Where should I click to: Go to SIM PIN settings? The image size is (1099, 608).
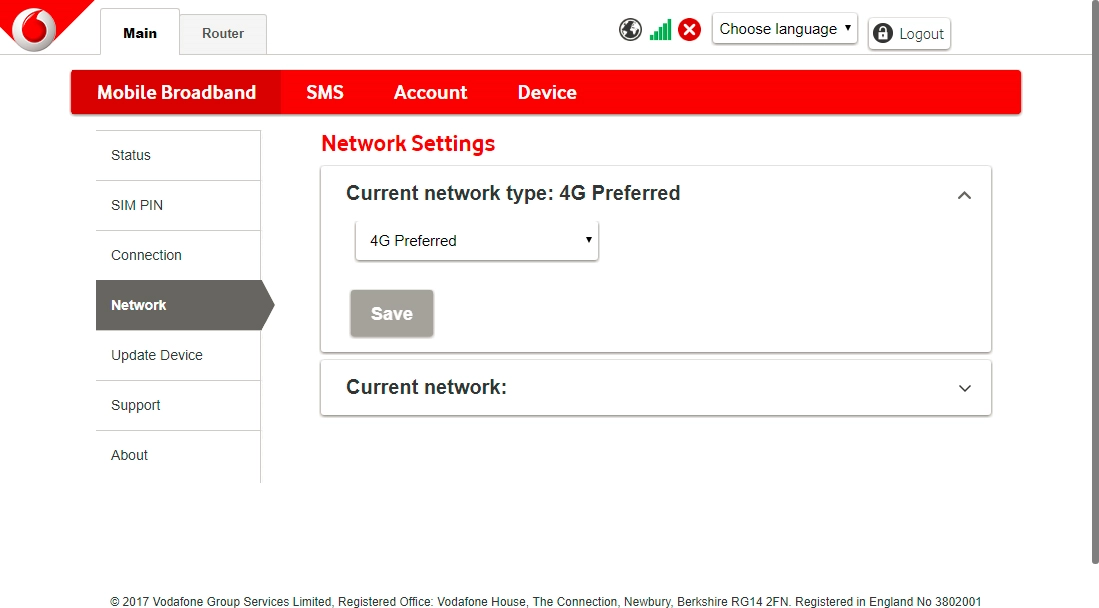pyautogui.click(x=137, y=205)
